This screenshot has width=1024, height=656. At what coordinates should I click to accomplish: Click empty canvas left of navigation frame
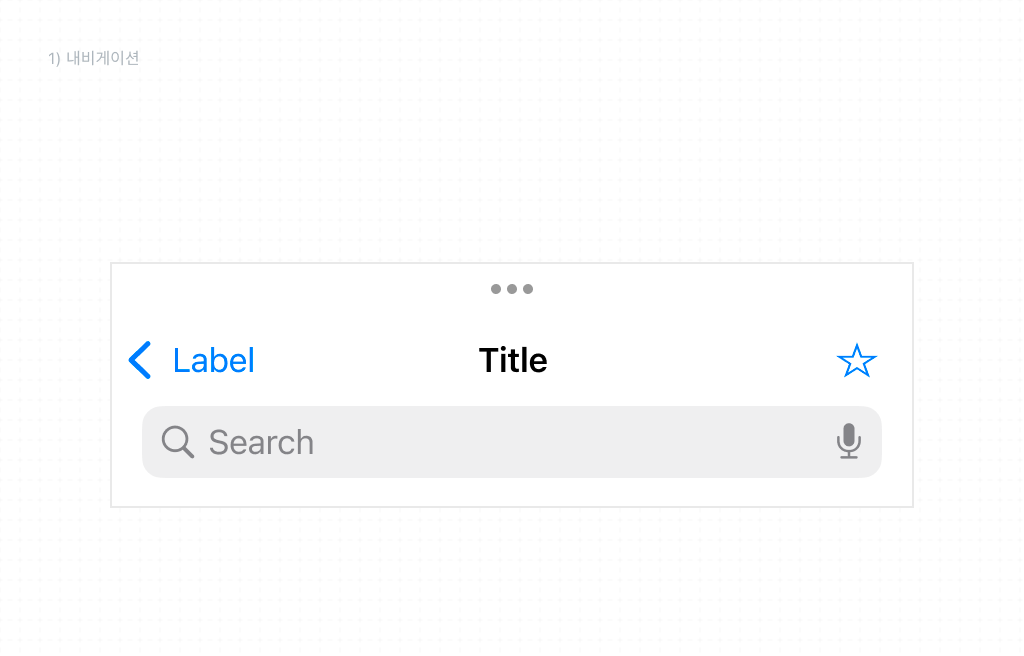coord(55,385)
